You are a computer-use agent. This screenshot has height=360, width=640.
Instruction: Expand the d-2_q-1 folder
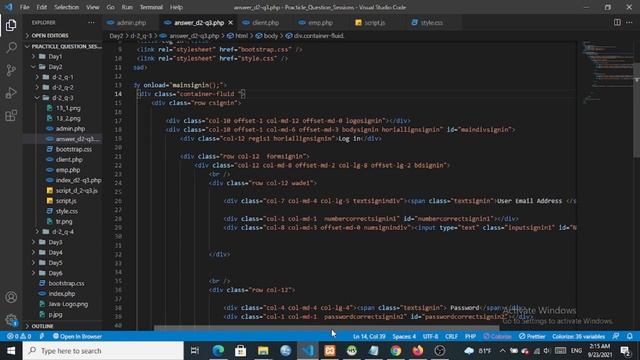point(62,77)
